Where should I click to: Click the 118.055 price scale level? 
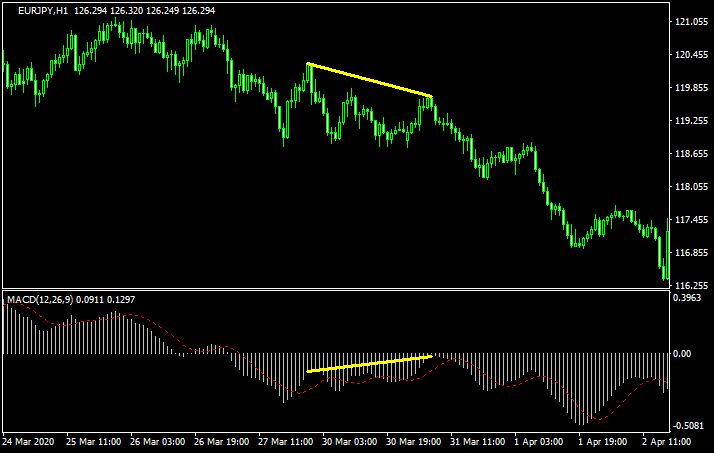[x=692, y=187]
